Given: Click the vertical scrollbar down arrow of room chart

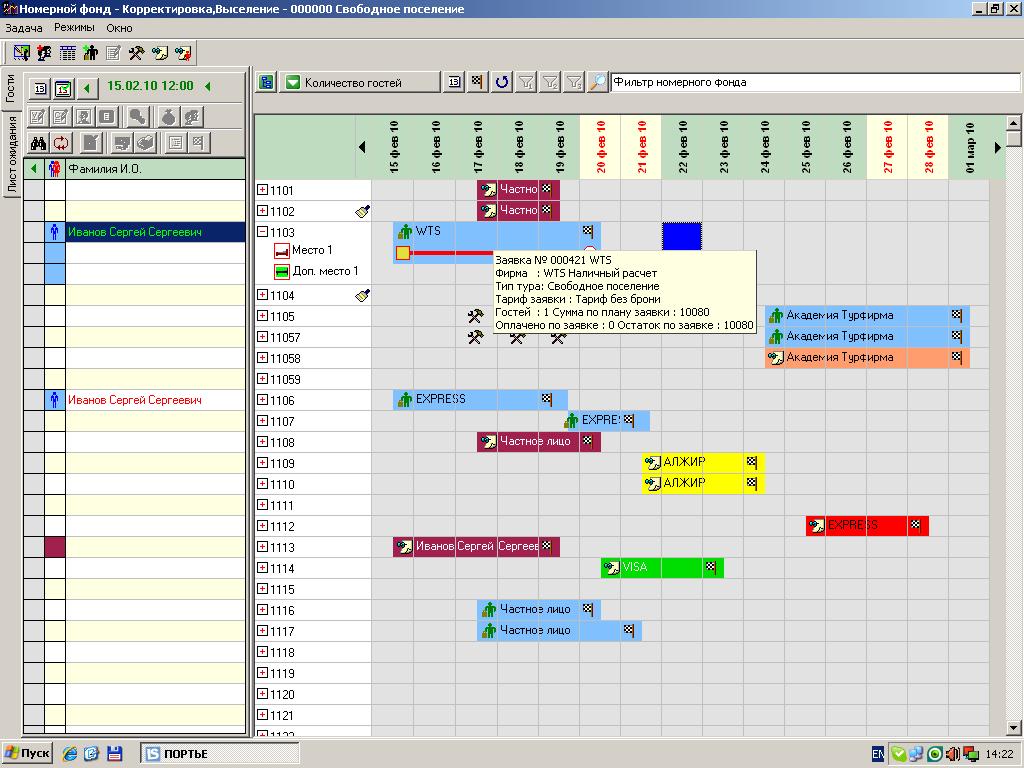Looking at the screenshot, I should click(1014, 728).
